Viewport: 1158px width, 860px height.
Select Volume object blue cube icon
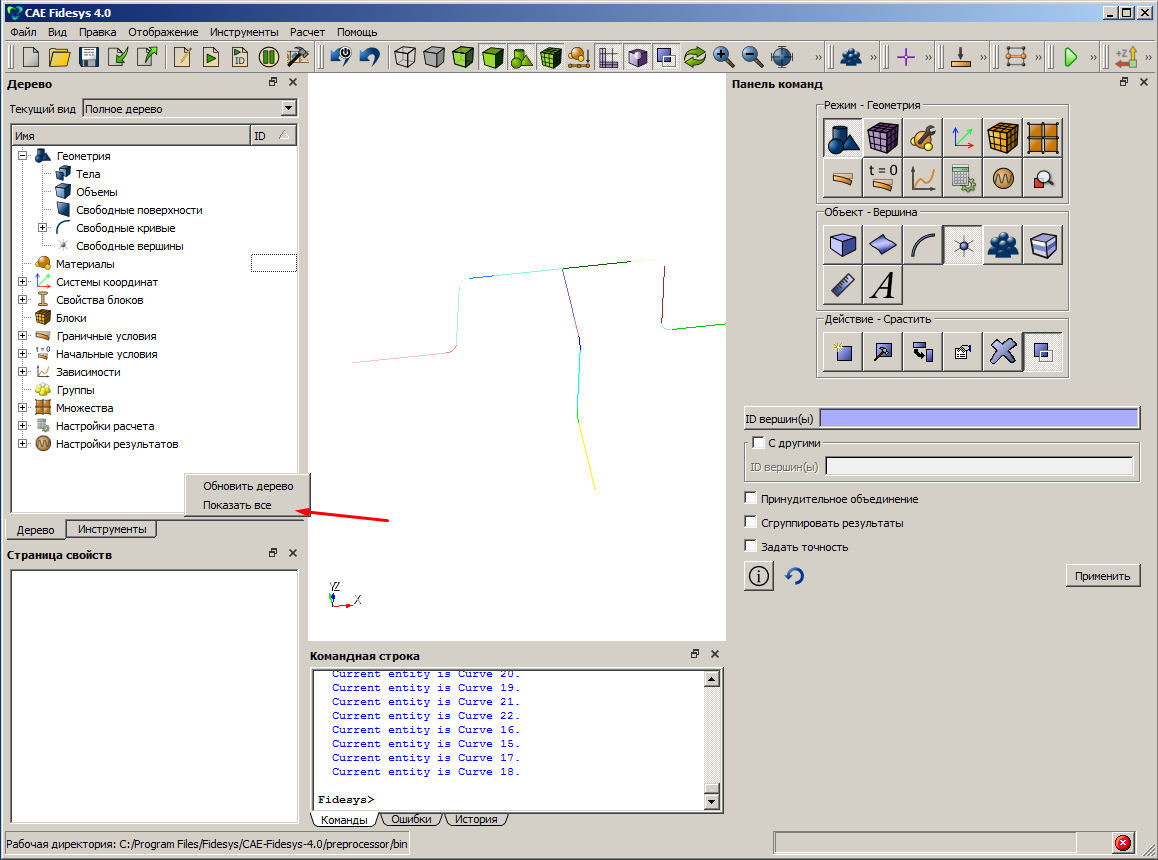843,245
